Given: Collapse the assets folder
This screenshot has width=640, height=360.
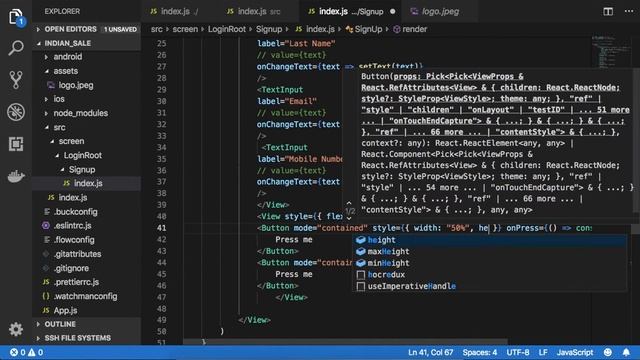Looking at the screenshot, I should 87,71.
